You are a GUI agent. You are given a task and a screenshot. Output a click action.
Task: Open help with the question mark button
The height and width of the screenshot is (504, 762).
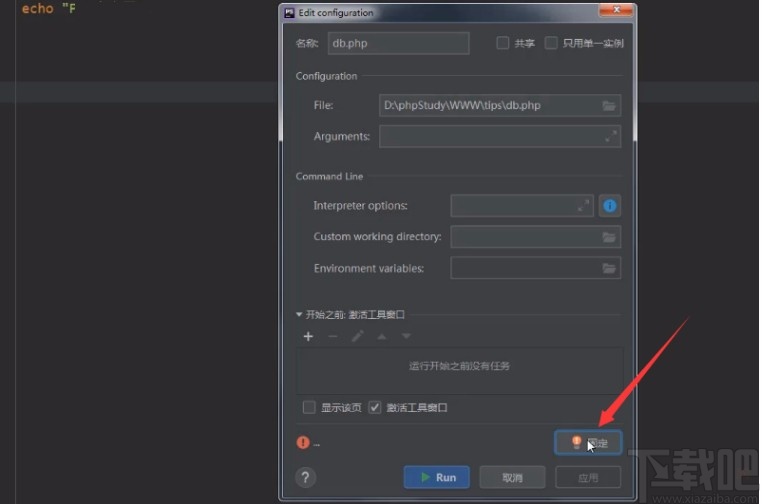pyautogui.click(x=306, y=478)
